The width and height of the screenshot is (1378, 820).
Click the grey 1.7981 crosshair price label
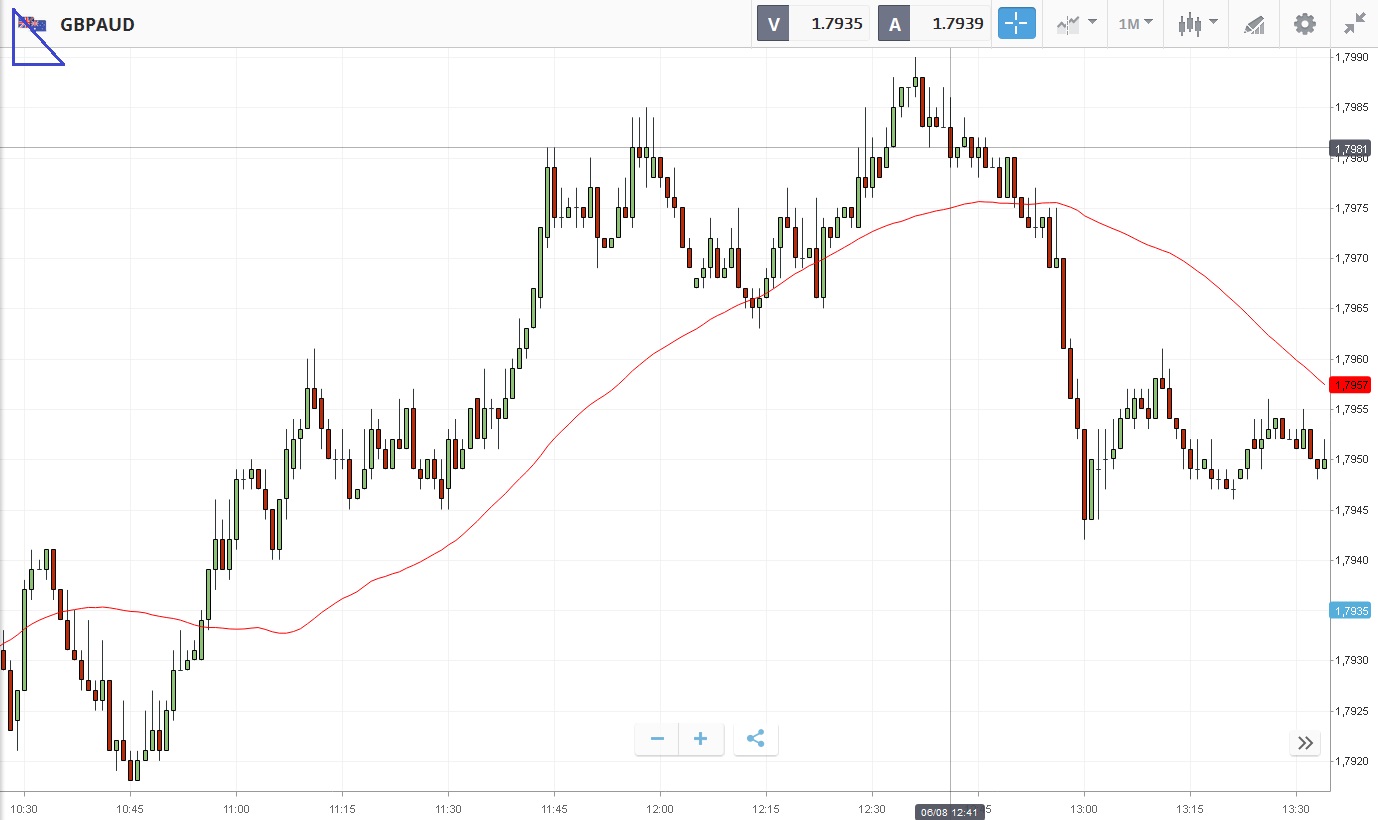(x=1350, y=149)
